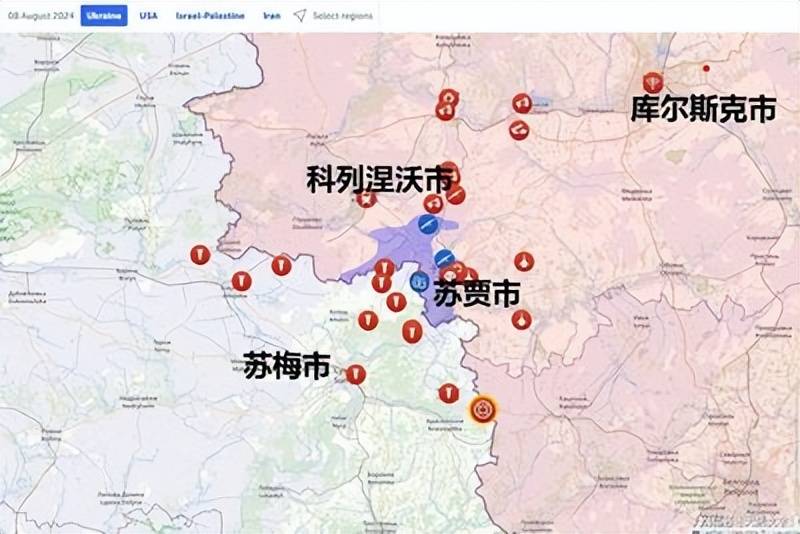Screen dimensions: 800x534
Task: Click the blue rifle marker atop purple zone
Action: (x=427, y=224)
